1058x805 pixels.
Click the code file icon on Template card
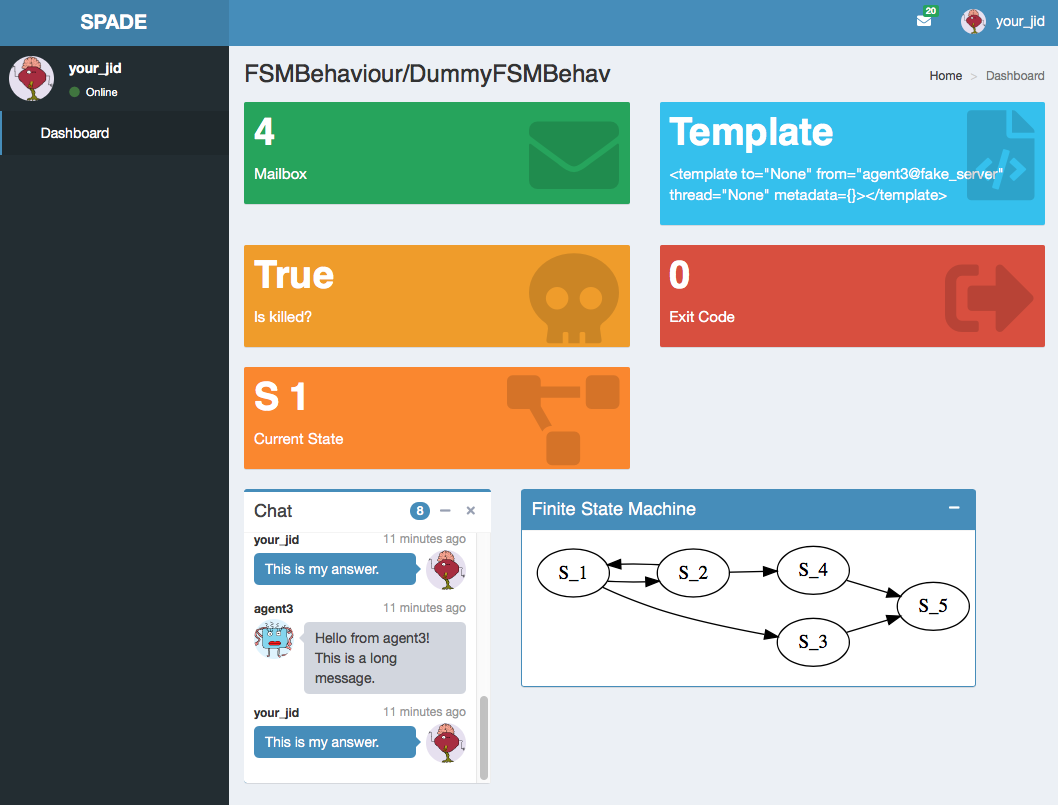click(x=1000, y=155)
